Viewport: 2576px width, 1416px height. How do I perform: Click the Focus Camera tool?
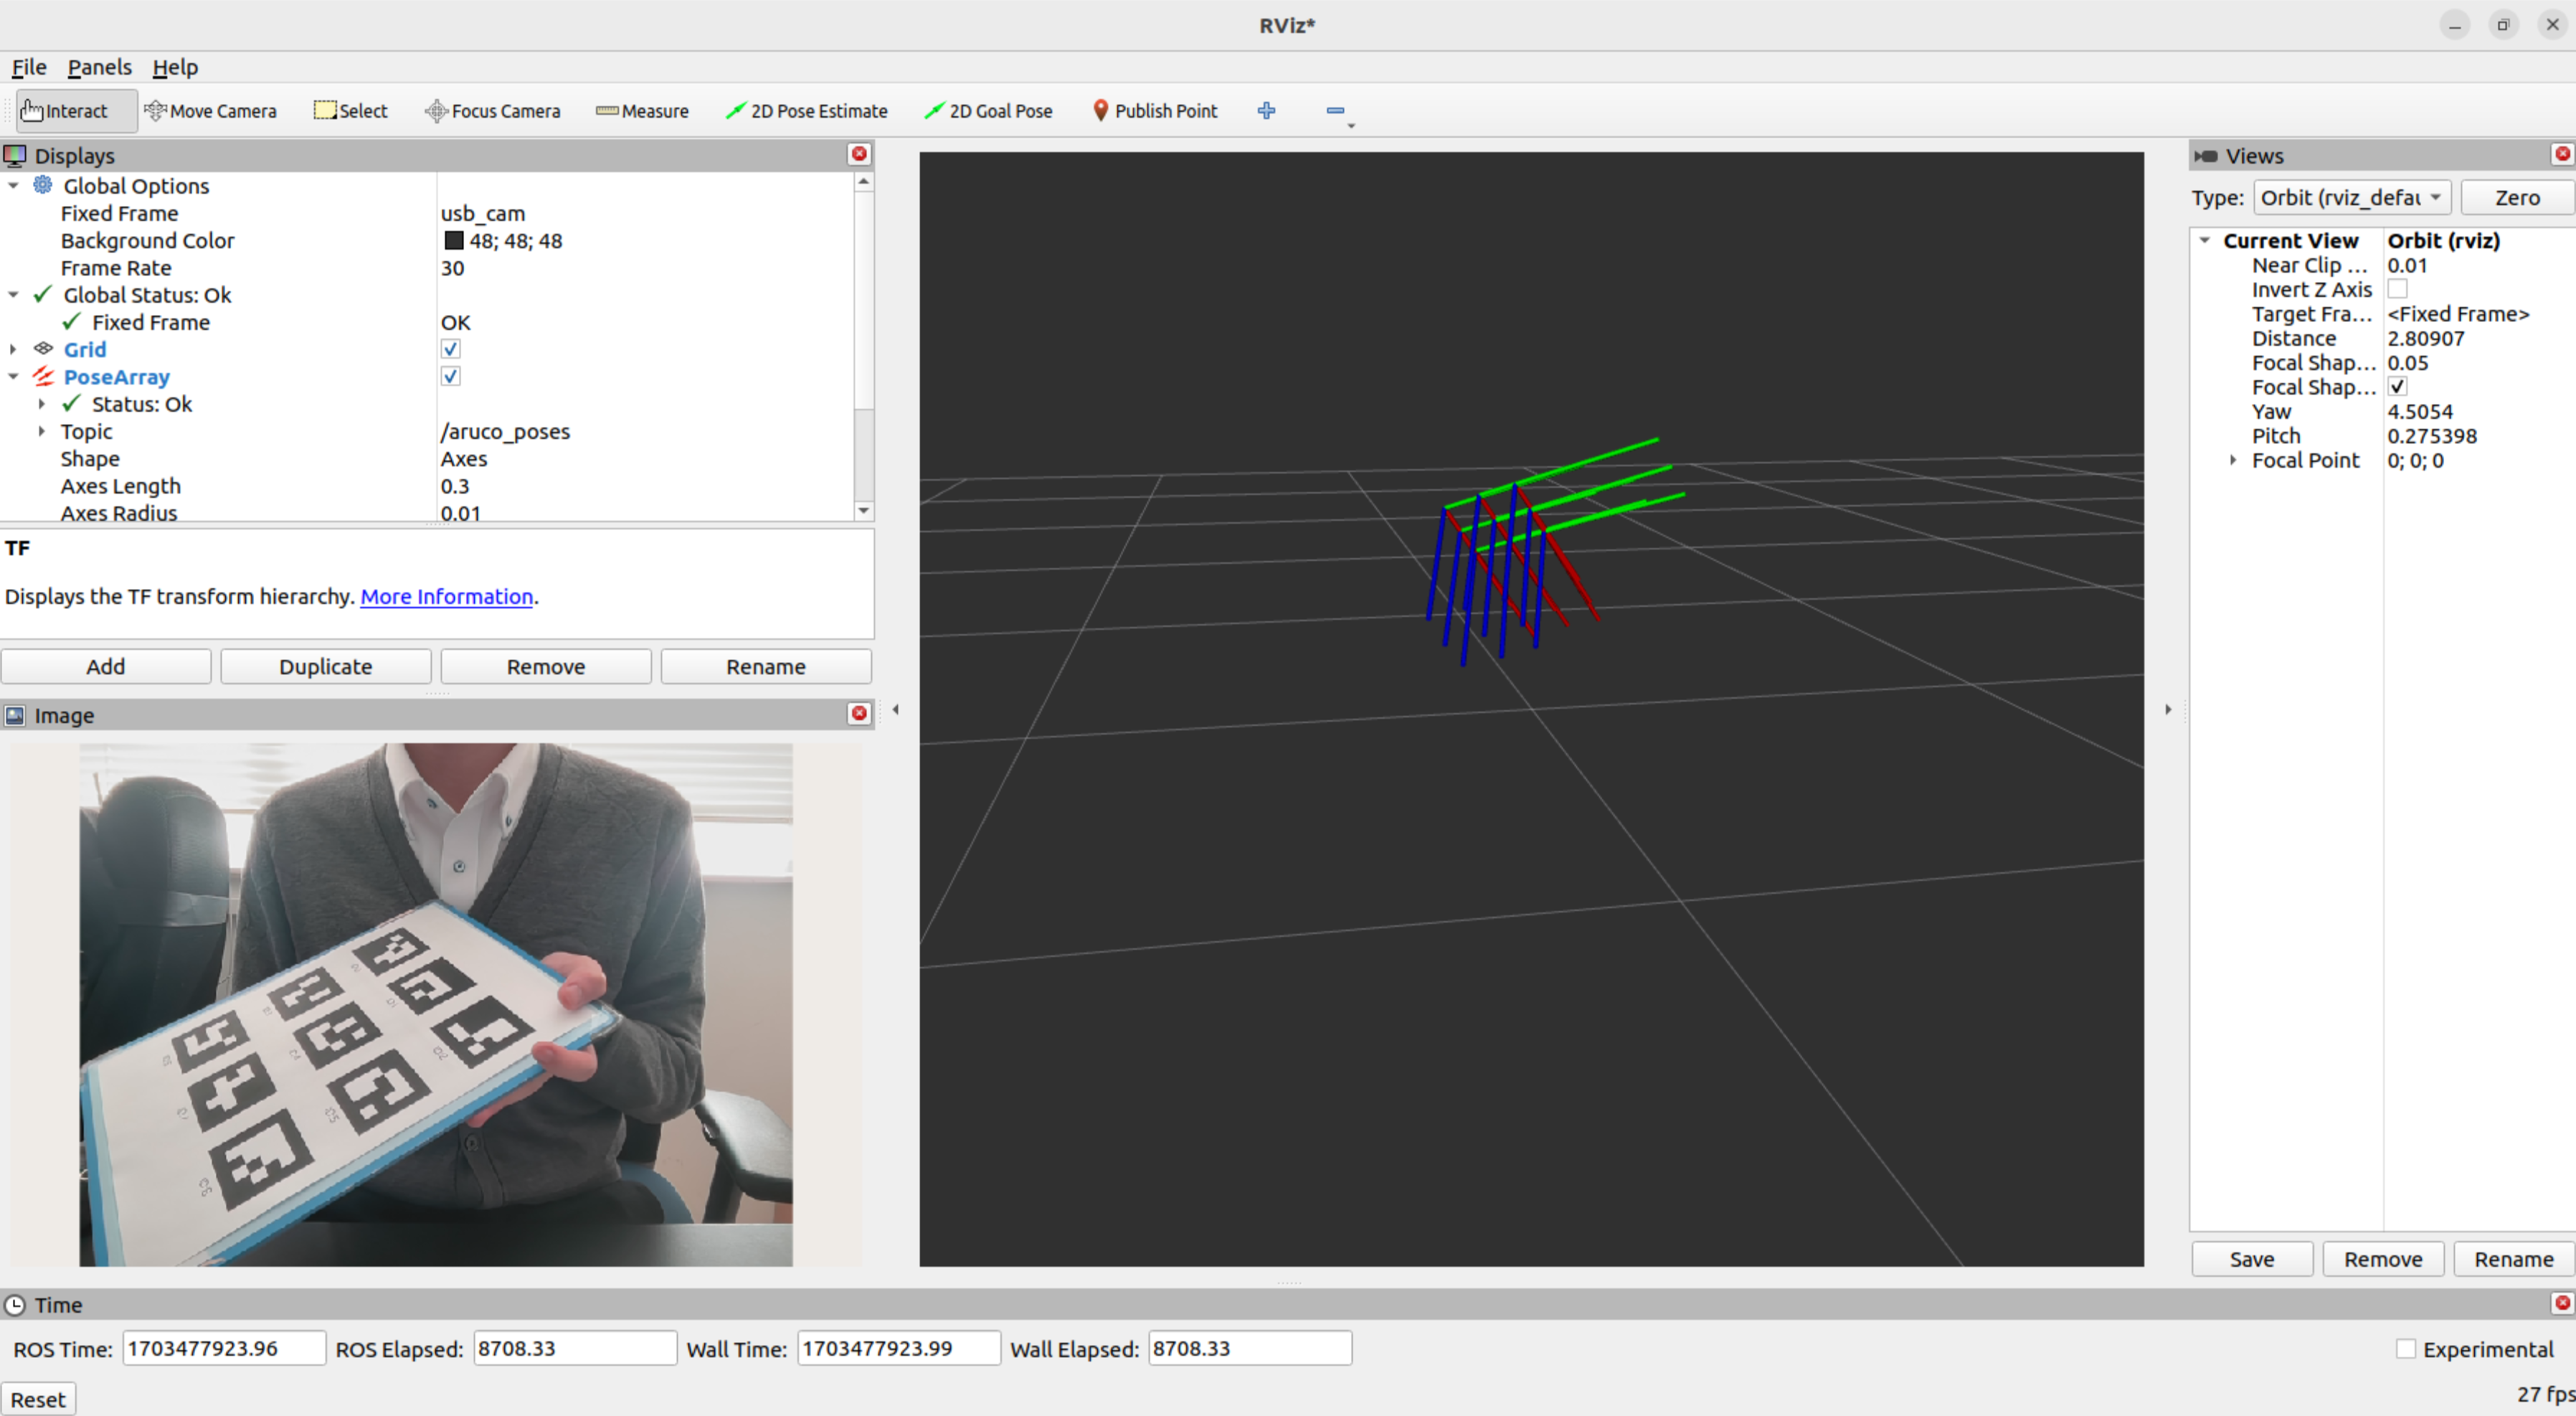click(493, 111)
